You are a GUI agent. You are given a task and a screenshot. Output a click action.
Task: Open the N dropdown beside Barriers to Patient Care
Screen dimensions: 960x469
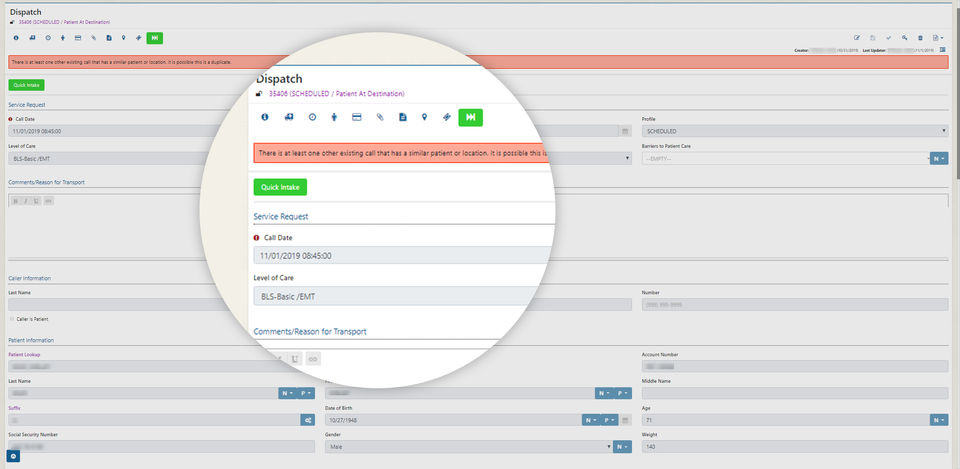point(939,158)
